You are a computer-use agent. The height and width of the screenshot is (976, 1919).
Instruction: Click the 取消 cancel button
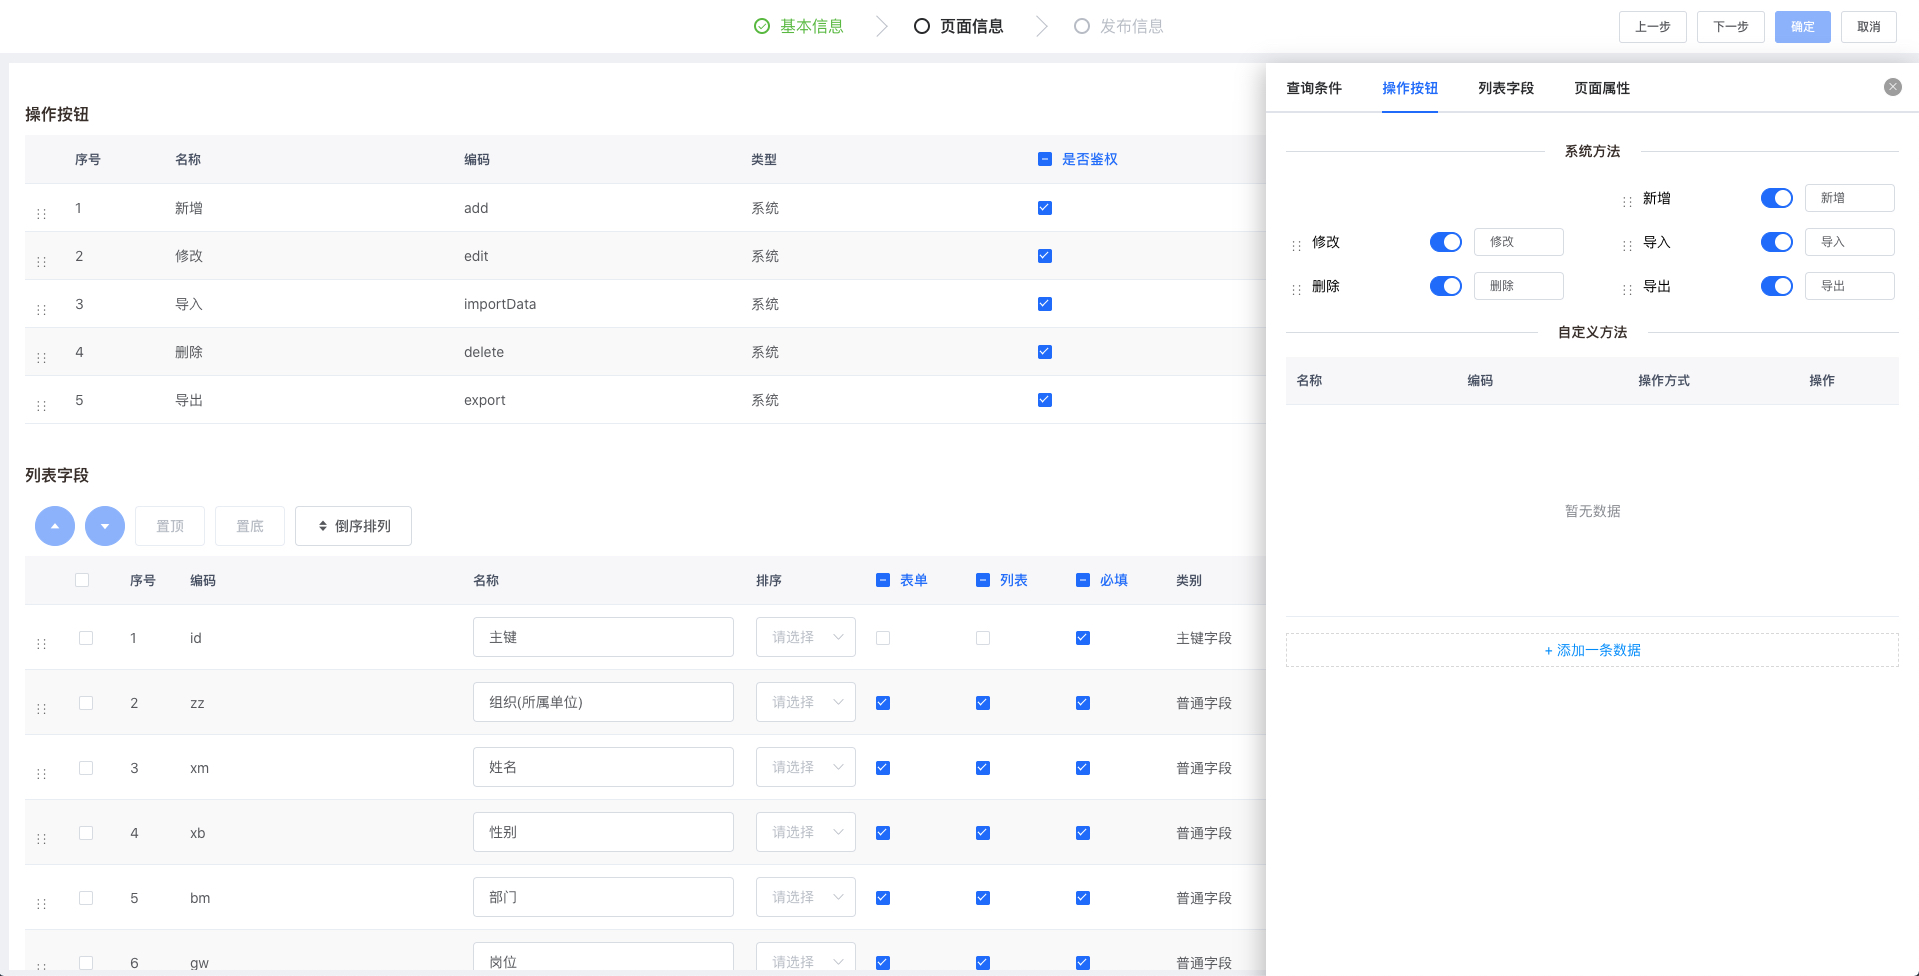pyautogui.click(x=1869, y=27)
